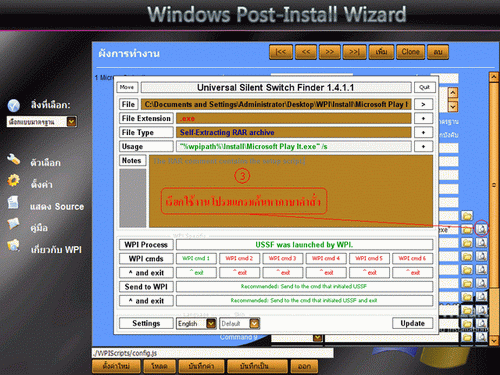Viewport: 500px width, 375px height.
Task: Click the บันทึกเป็น save-as button
Action: 257,366
